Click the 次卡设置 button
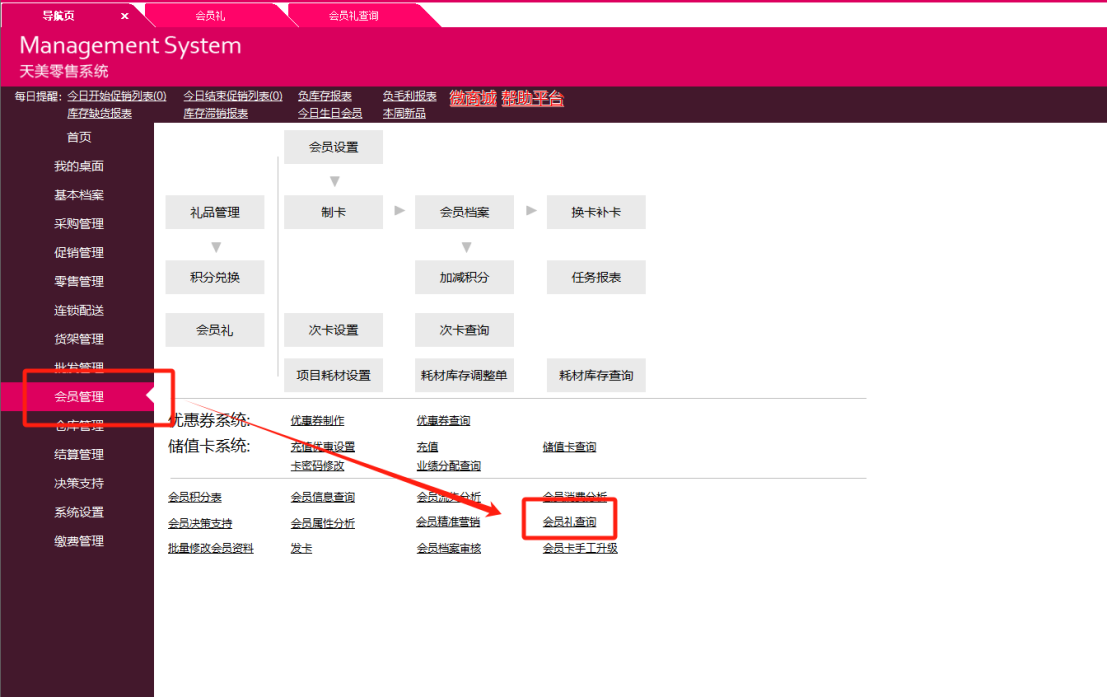This screenshot has height=697, width=1107. point(333,330)
